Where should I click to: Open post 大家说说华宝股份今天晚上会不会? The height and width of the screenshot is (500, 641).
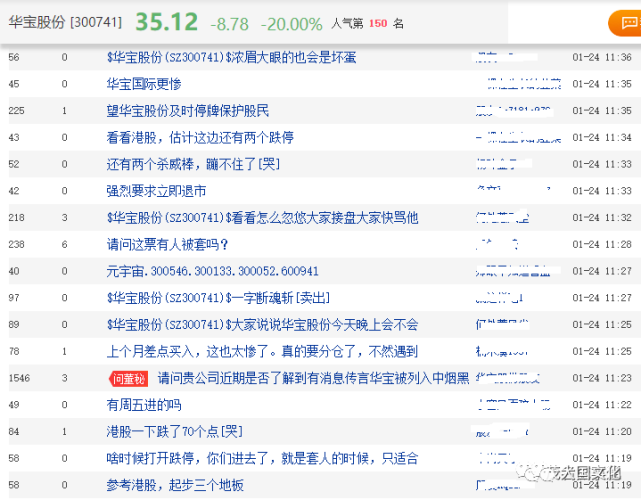pos(262,325)
